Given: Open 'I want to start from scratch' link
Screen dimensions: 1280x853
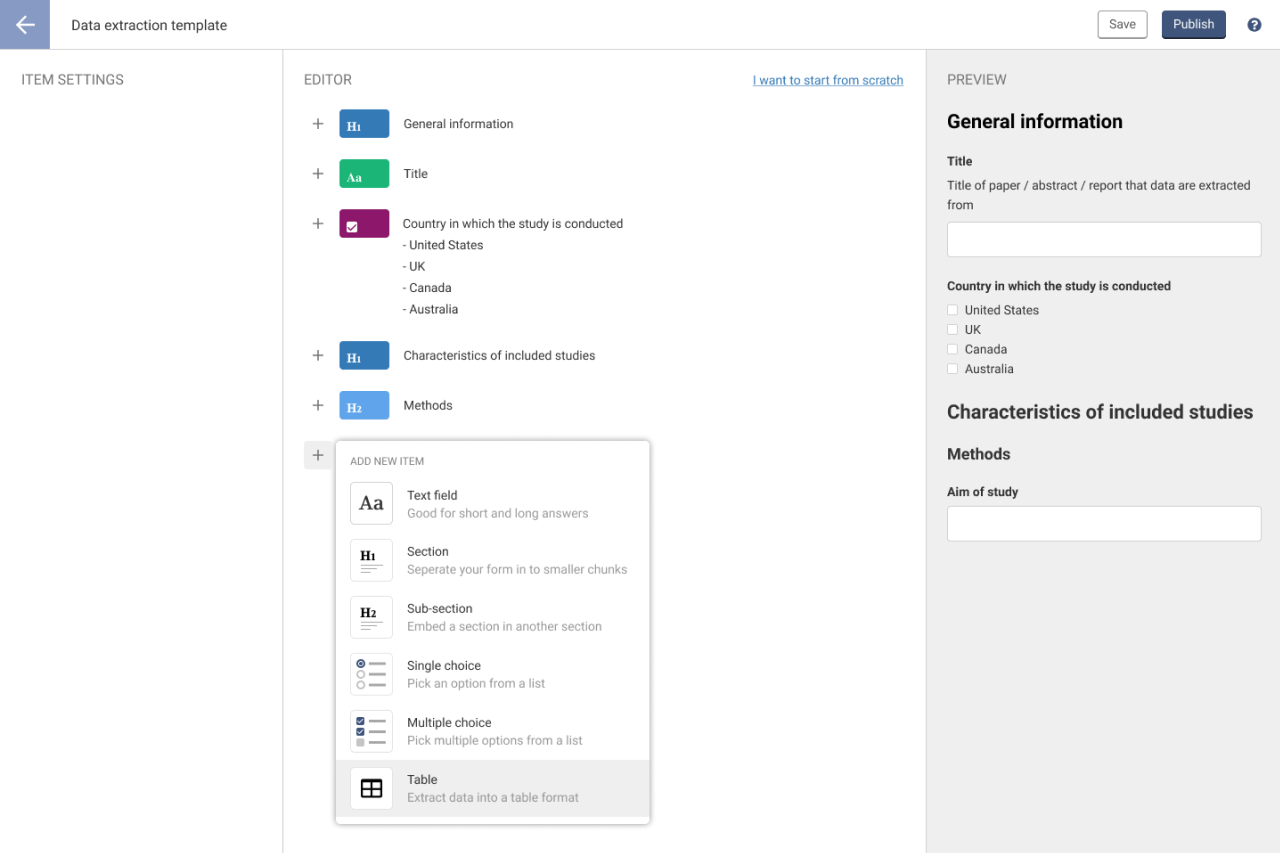Looking at the screenshot, I should (828, 80).
